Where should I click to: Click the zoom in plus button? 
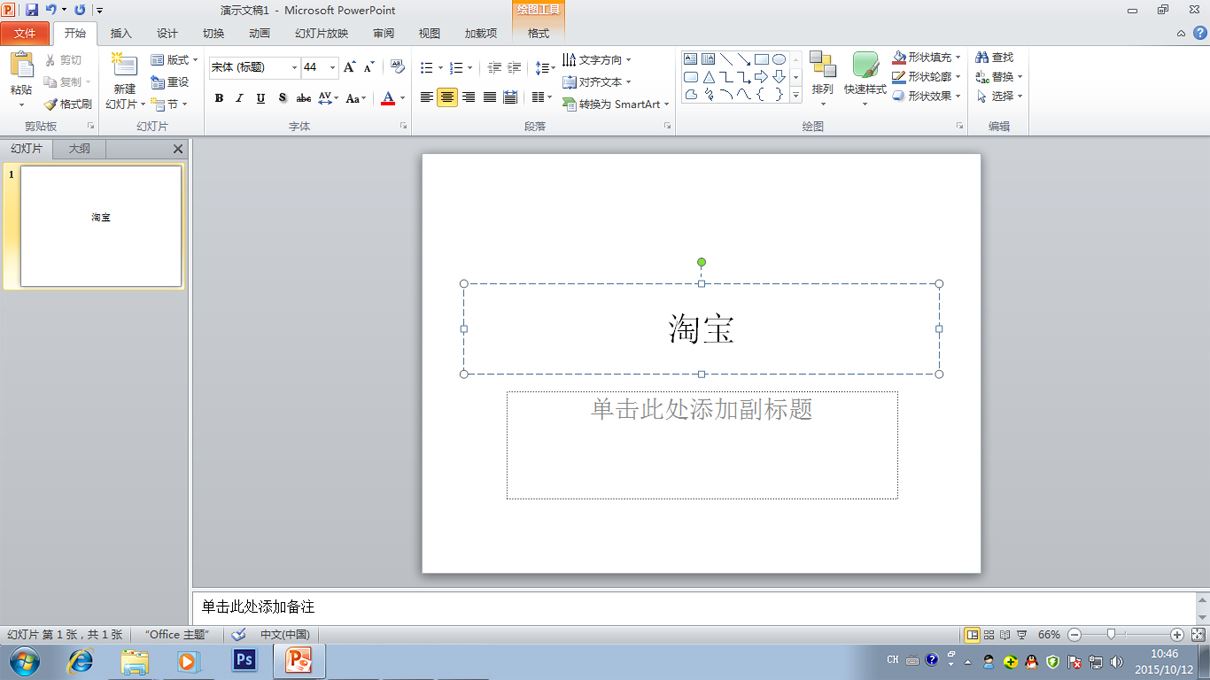point(1177,635)
